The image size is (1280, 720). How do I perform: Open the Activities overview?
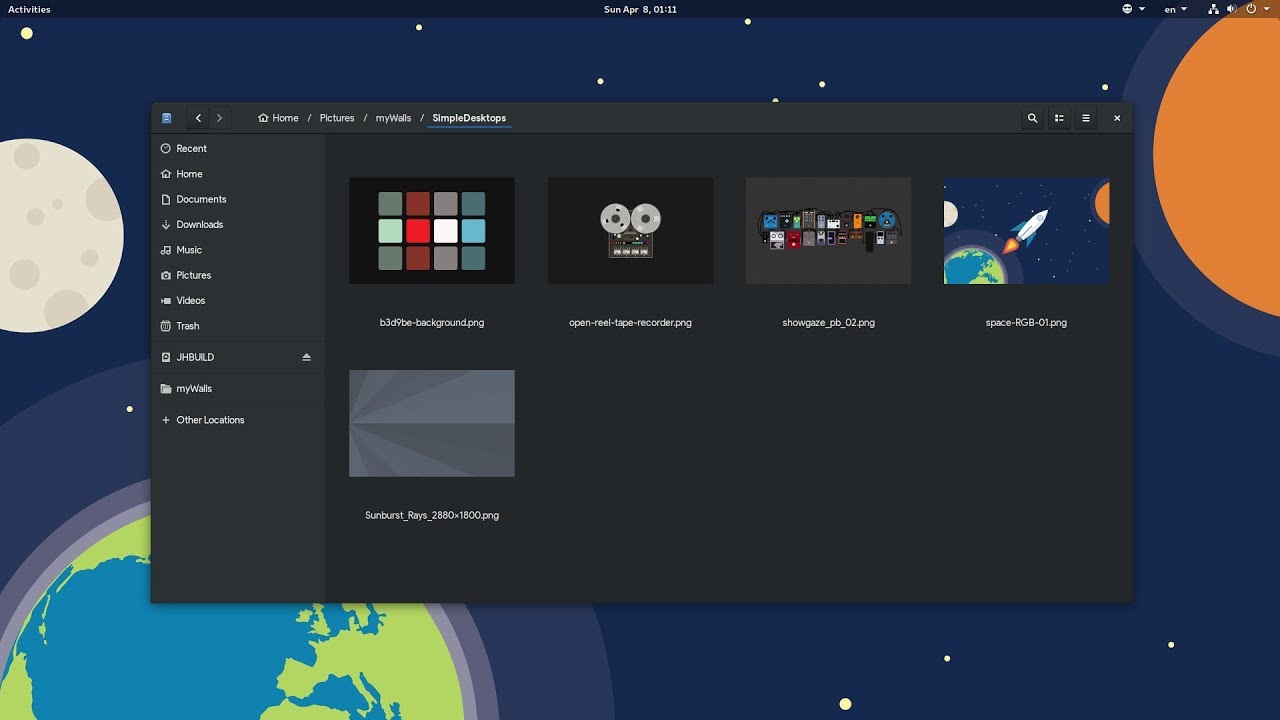29,9
